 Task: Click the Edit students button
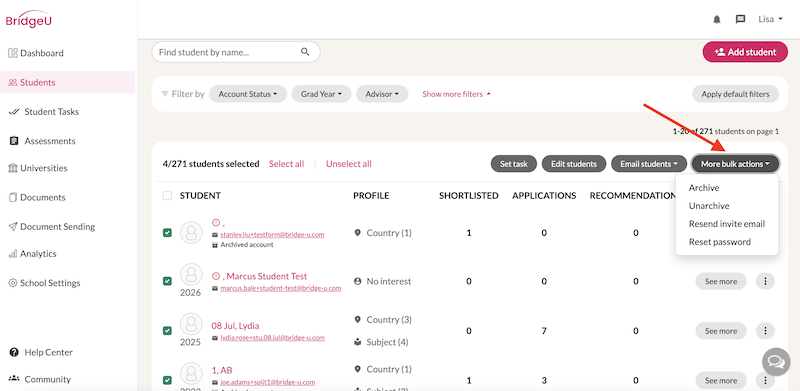pyautogui.click(x=574, y=164)
